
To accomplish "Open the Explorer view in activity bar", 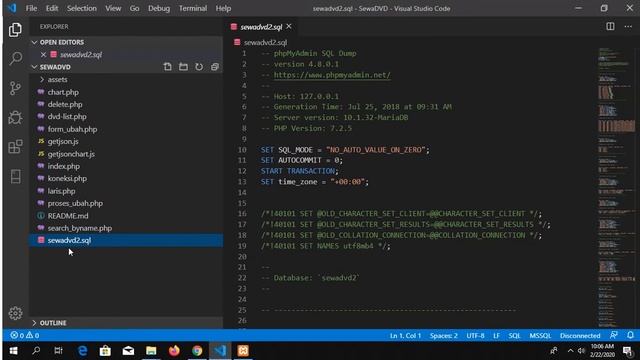I will (x=15, y=30).
